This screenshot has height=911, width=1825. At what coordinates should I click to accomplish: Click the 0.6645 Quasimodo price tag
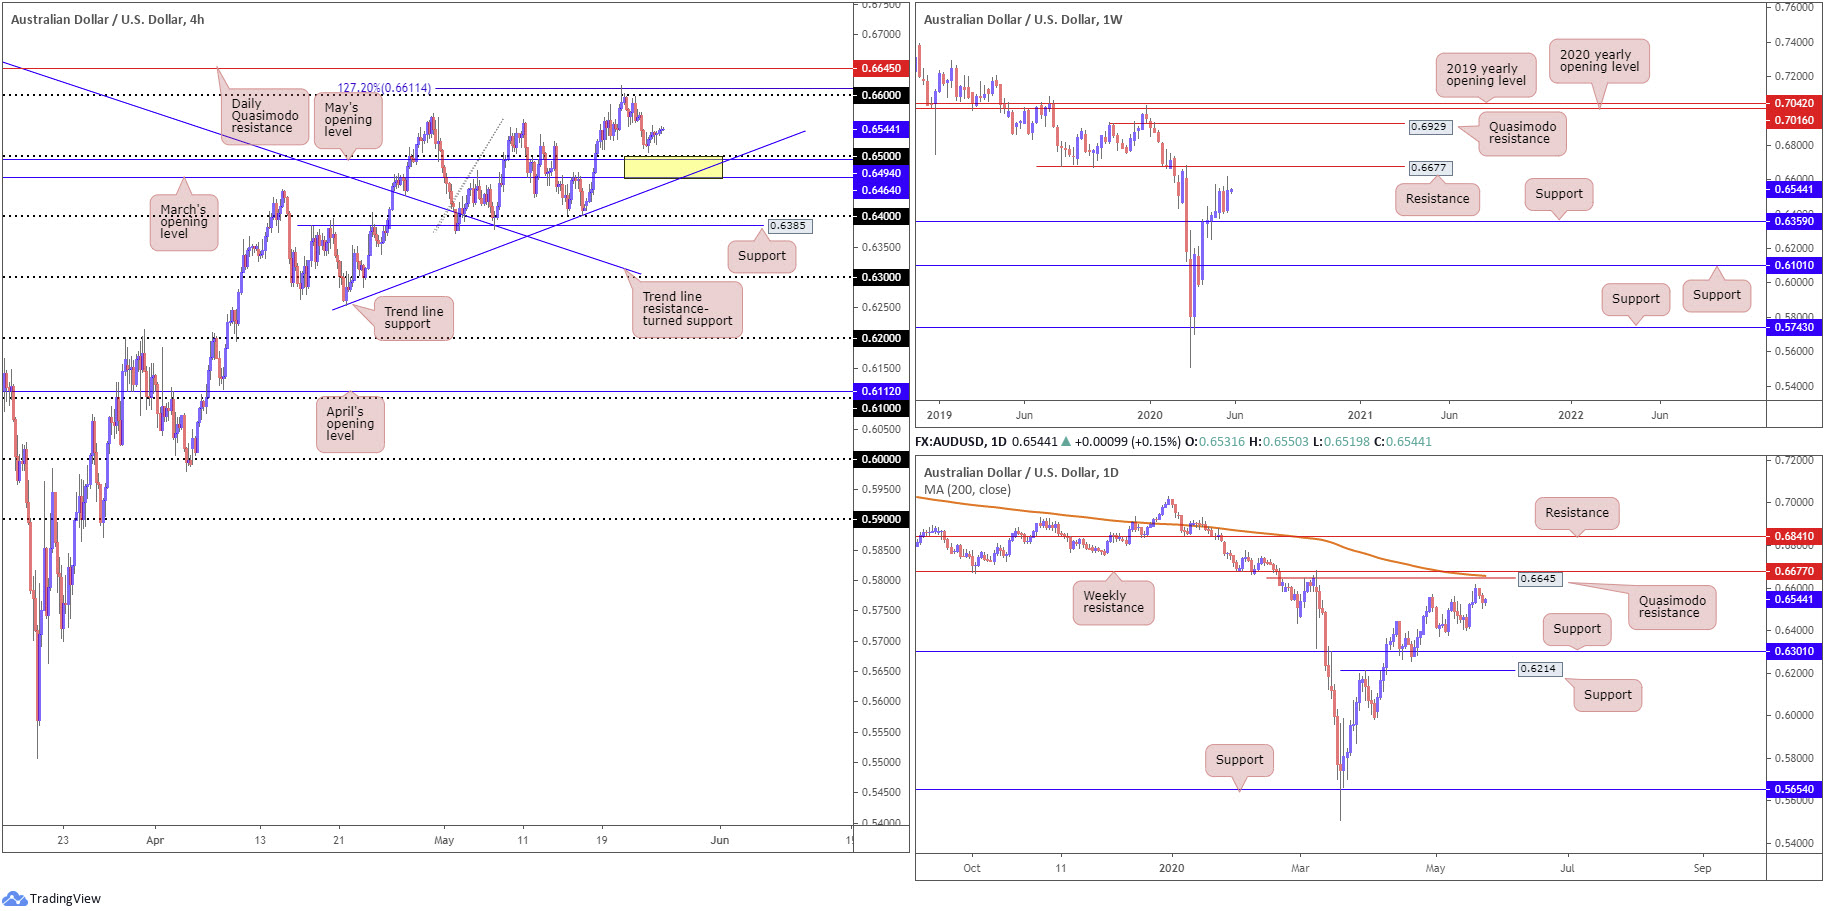click(x=1539, y=579)
